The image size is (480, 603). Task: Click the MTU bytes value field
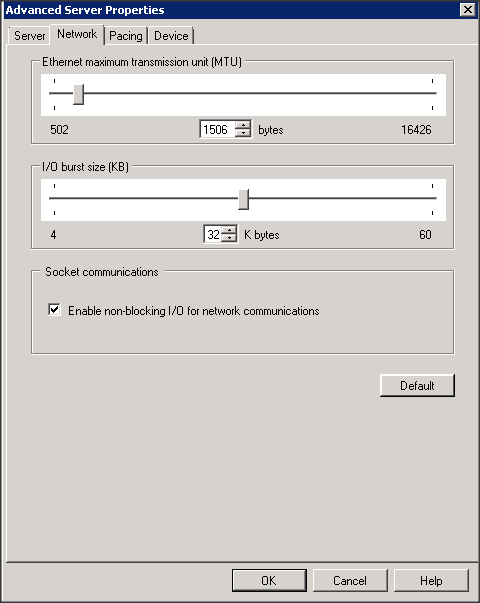(x=218, y=129)
